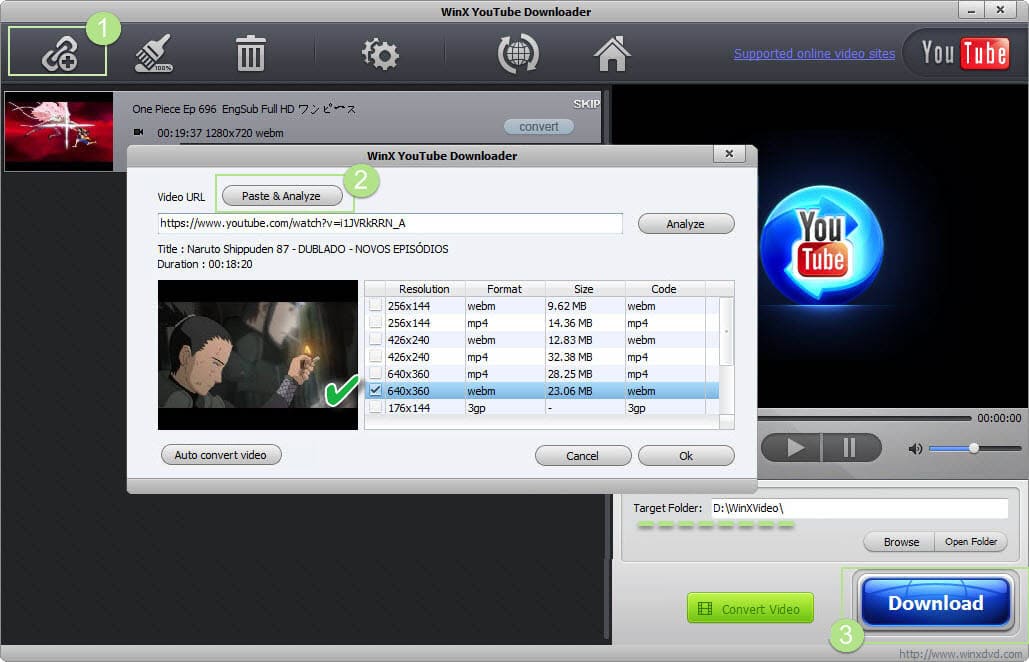Click the Target Folder path field
This screenshot has width=1029, height=662.
point(860,508)
